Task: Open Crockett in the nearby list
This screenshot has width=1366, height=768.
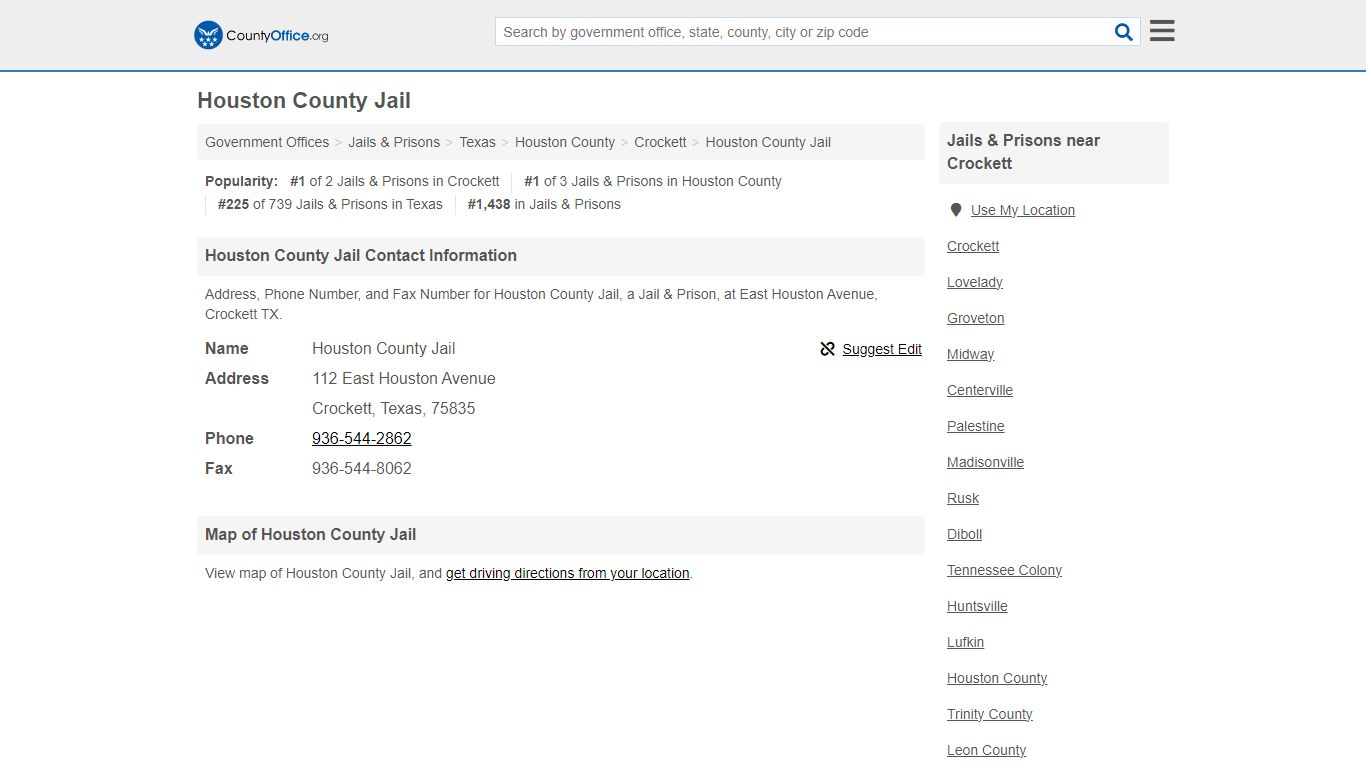Action: [x=973, y=246]
